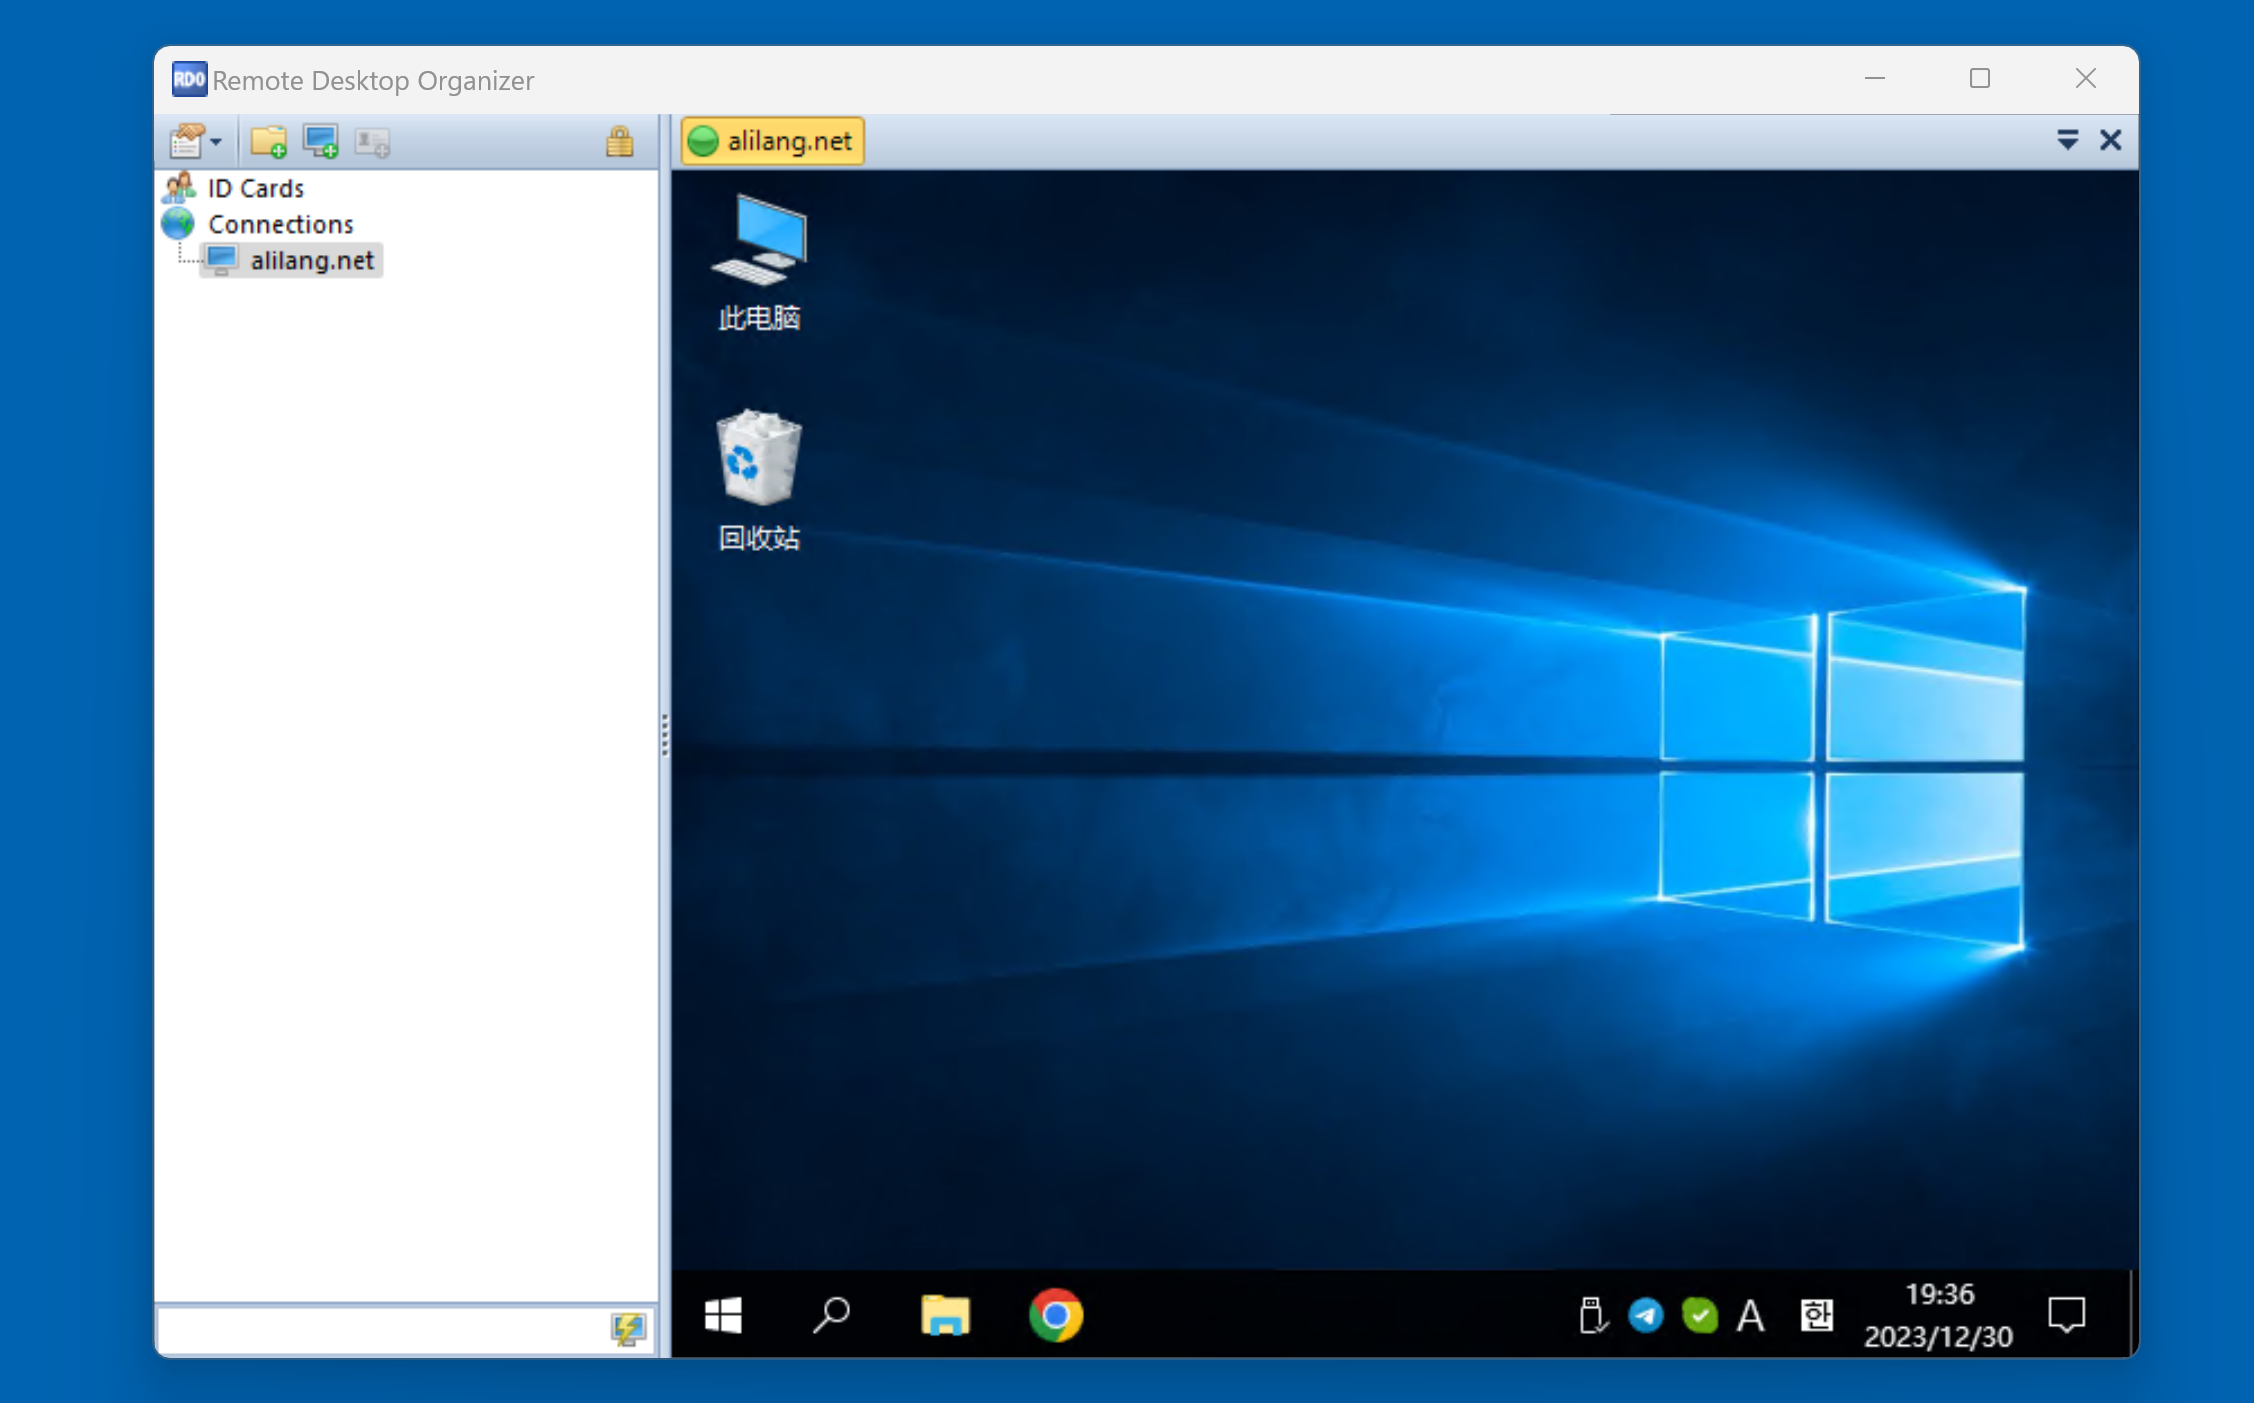The height and width of the screenshot is (1403, 2254).
Task: Select alilang.net in the connections tree
Action: pos(311,261)
